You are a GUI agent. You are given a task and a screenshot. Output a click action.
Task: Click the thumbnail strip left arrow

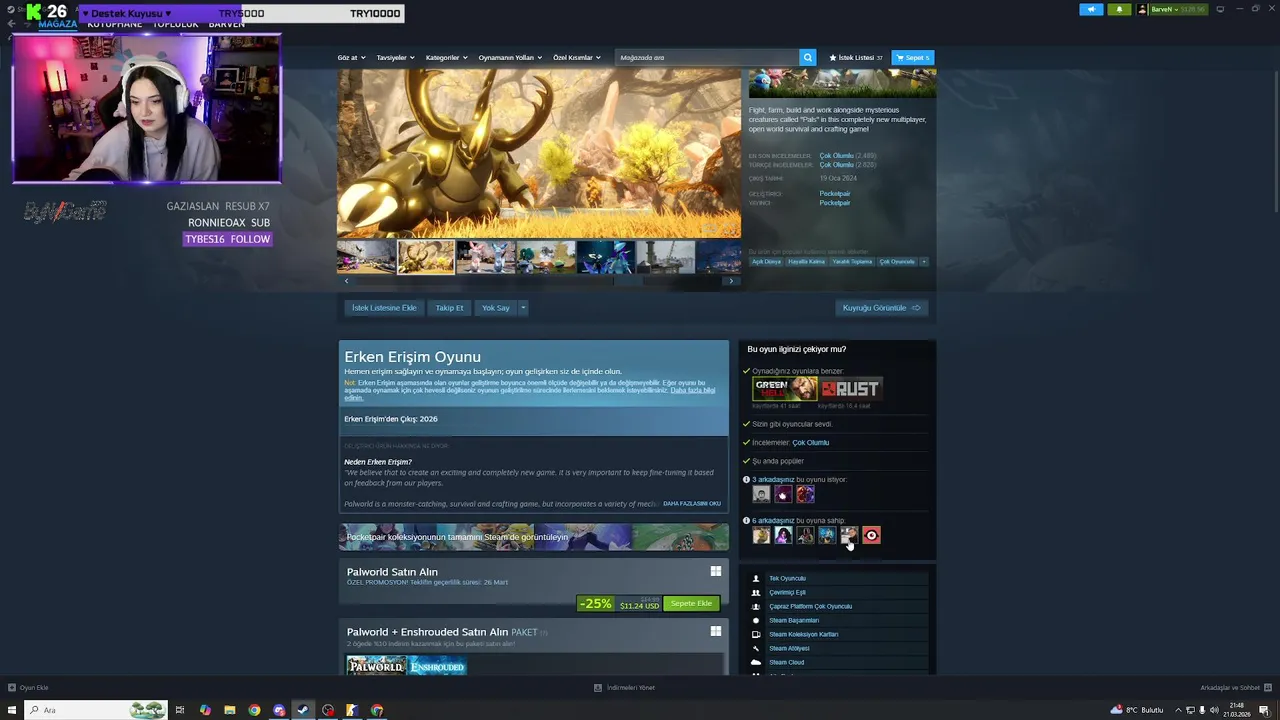(x=346, y=281)
